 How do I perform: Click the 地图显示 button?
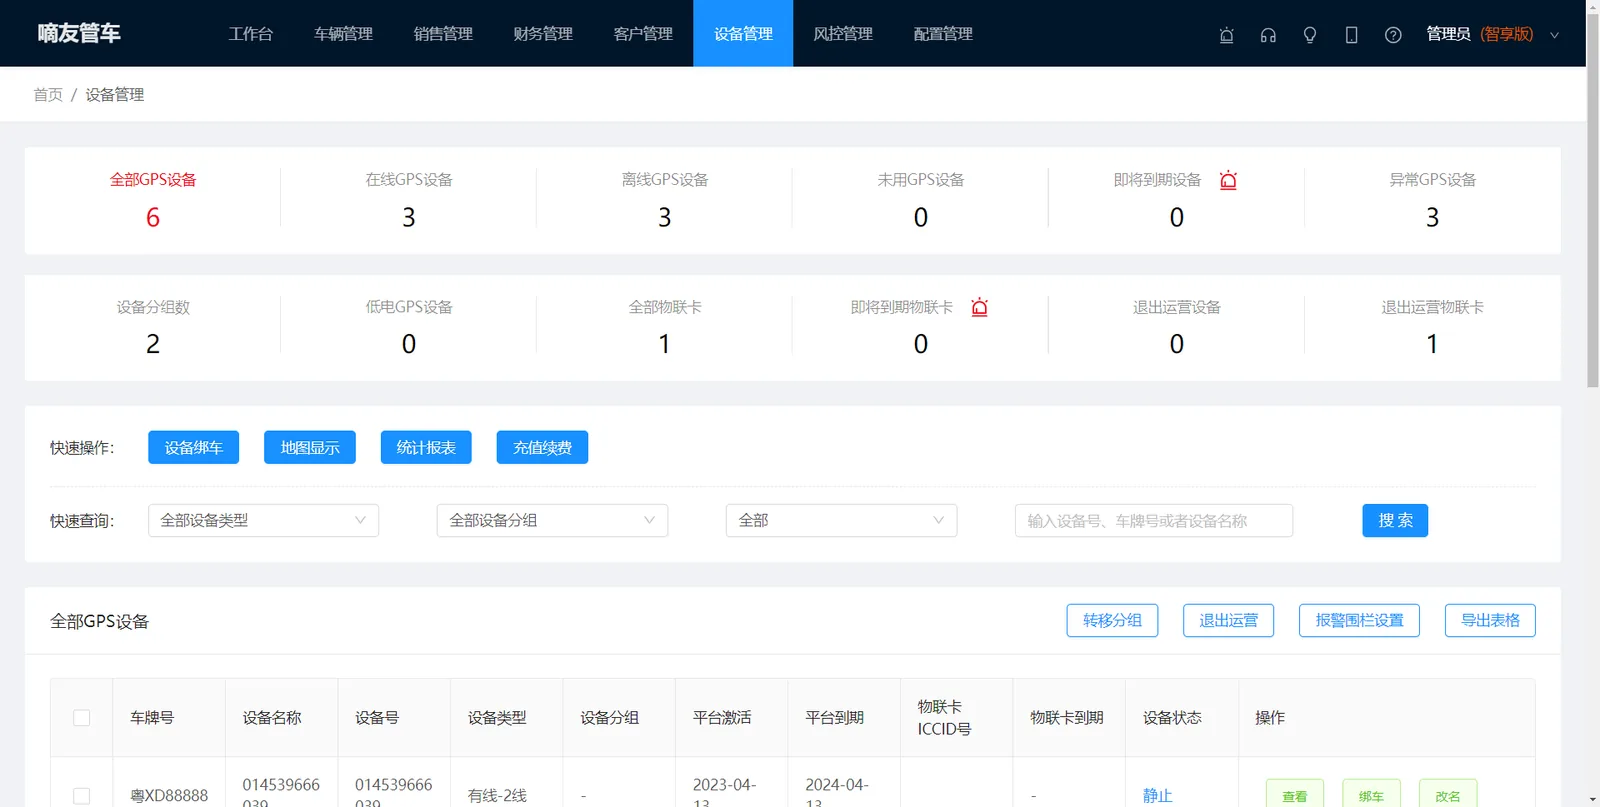pyautogui.click(x=310, y=448)
